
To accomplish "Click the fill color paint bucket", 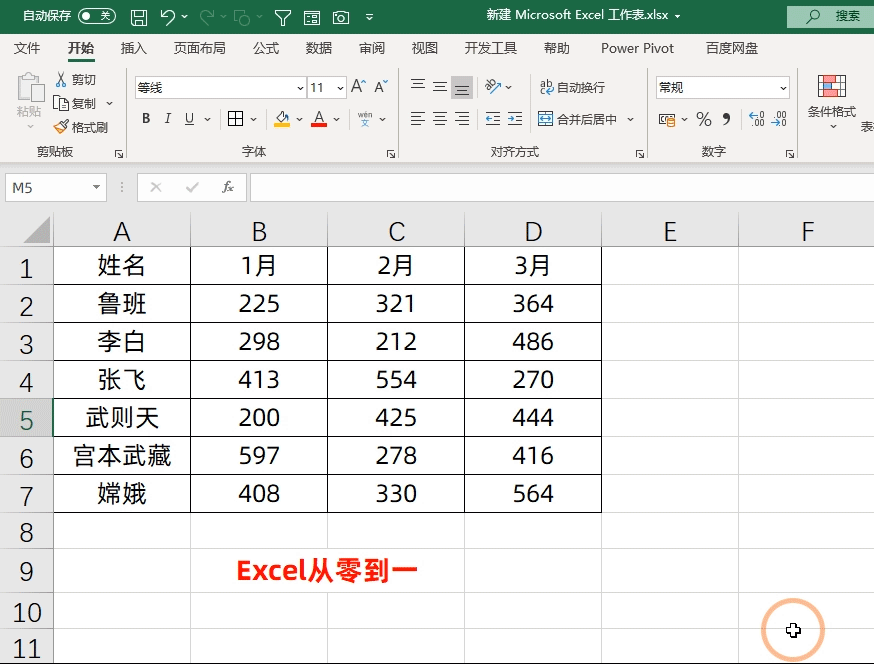I will pyautogui.click(x=282, y=119).
